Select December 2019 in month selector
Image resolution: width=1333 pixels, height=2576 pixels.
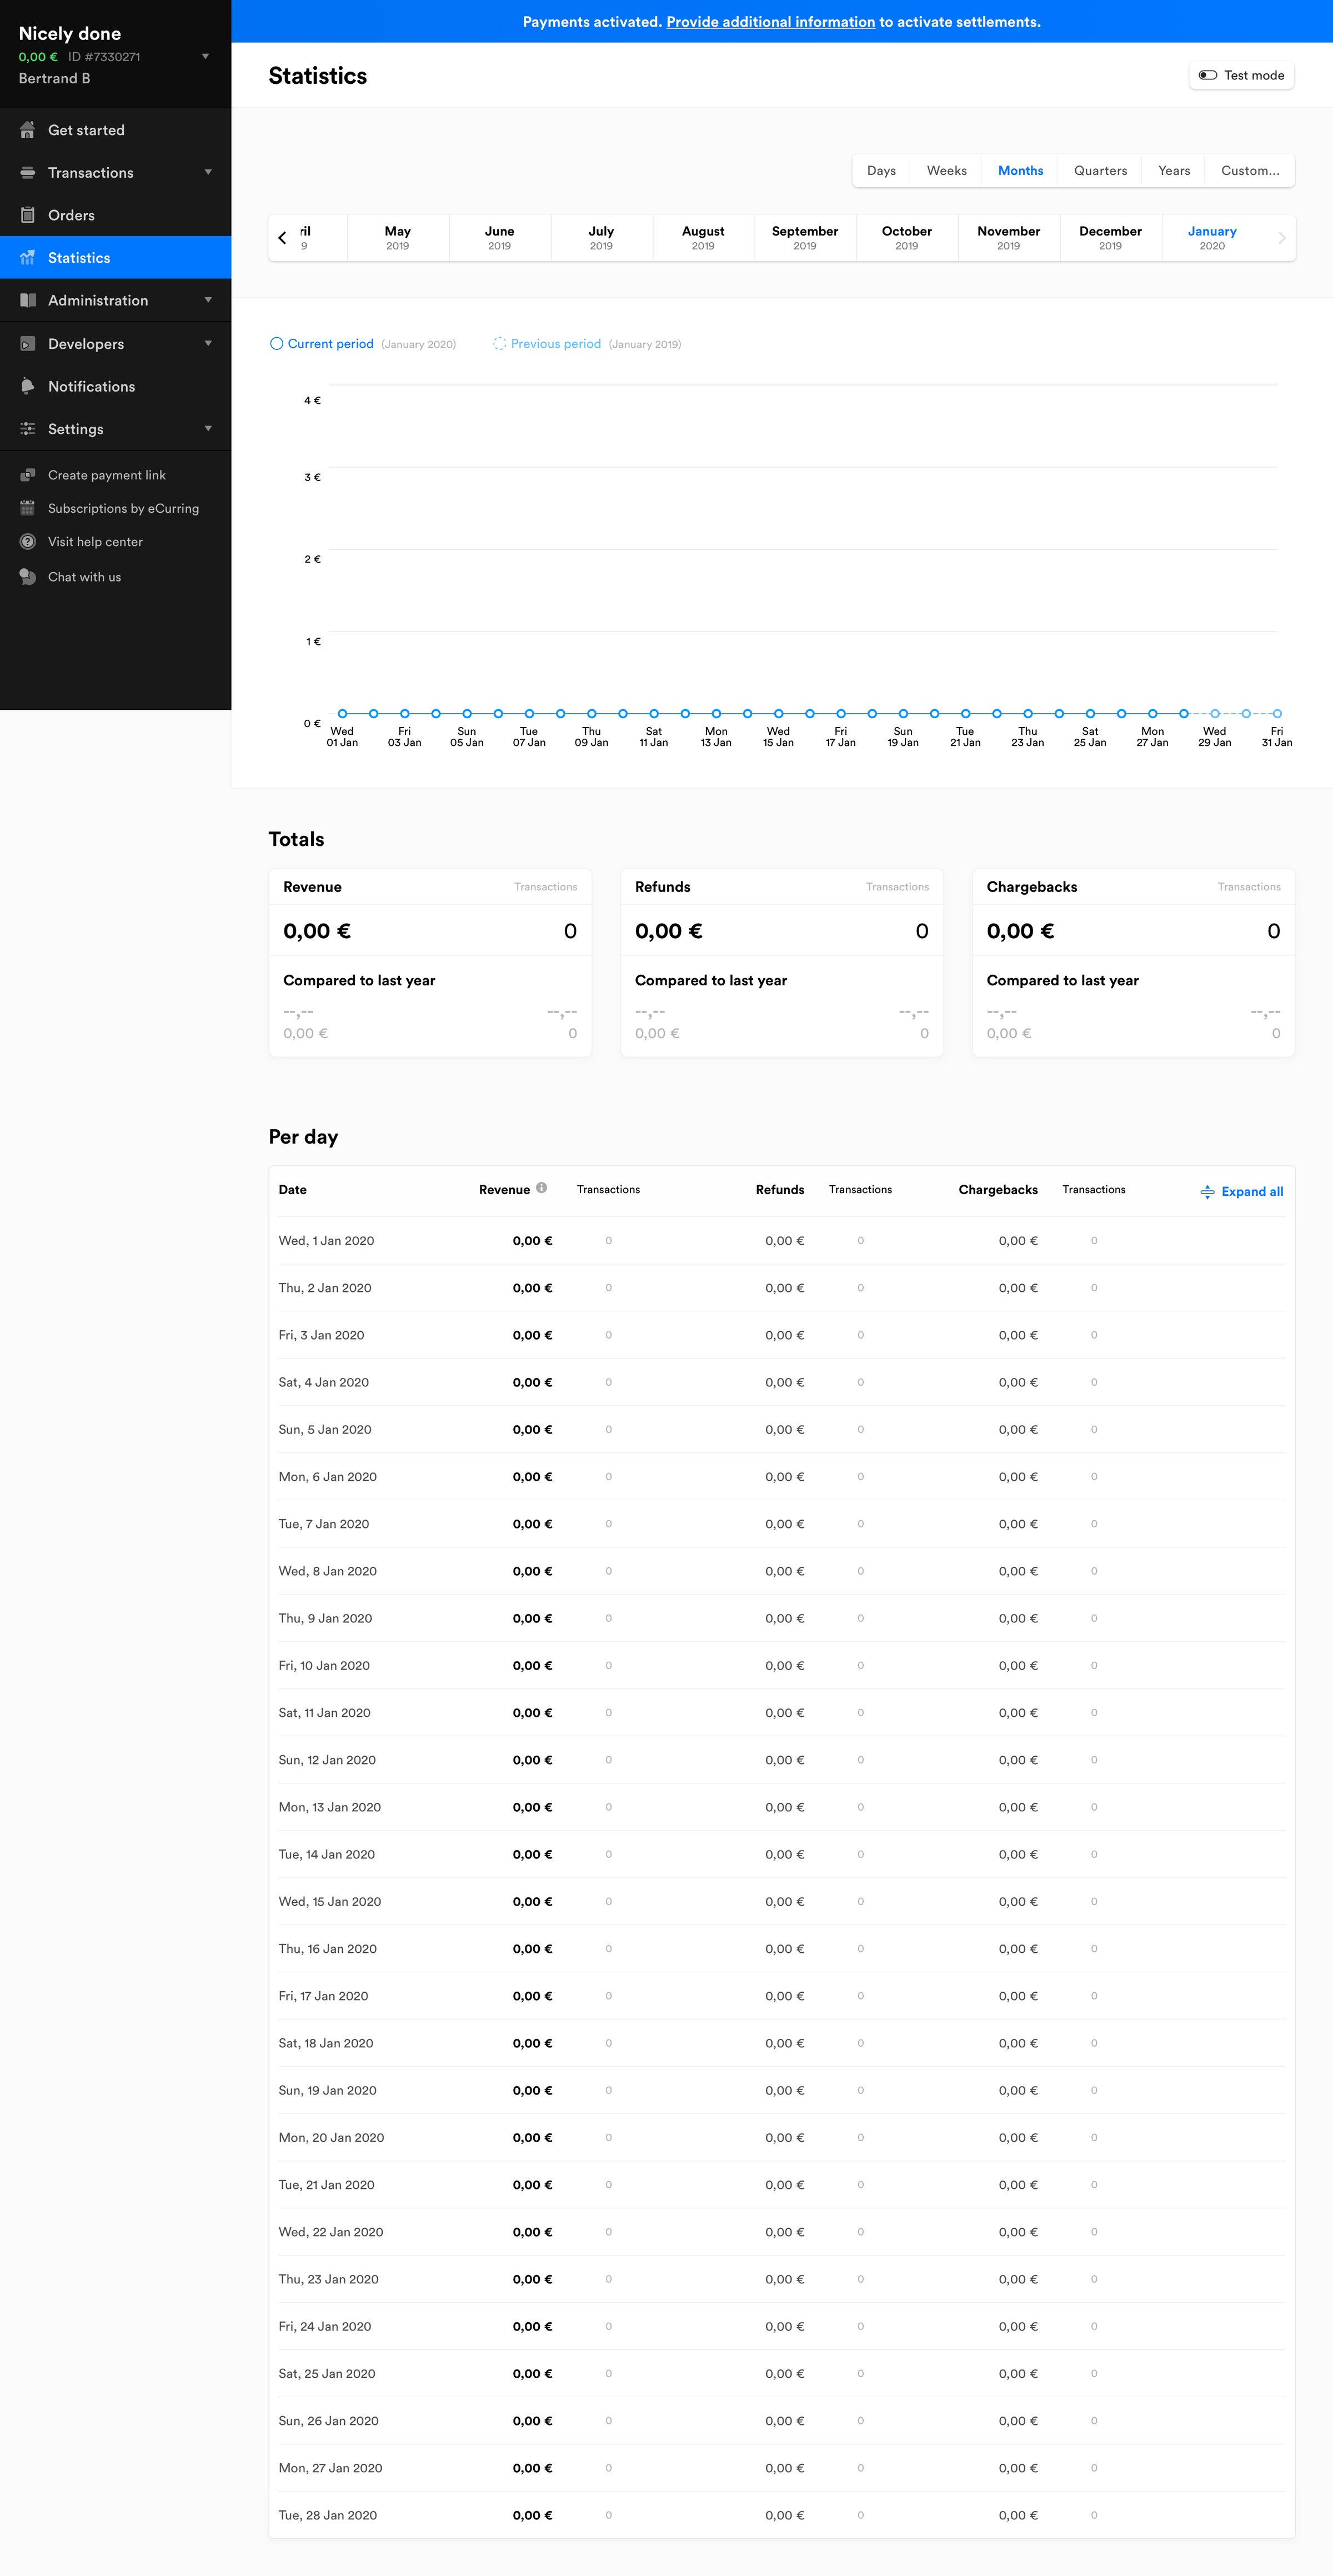(x=1110, y=238)
